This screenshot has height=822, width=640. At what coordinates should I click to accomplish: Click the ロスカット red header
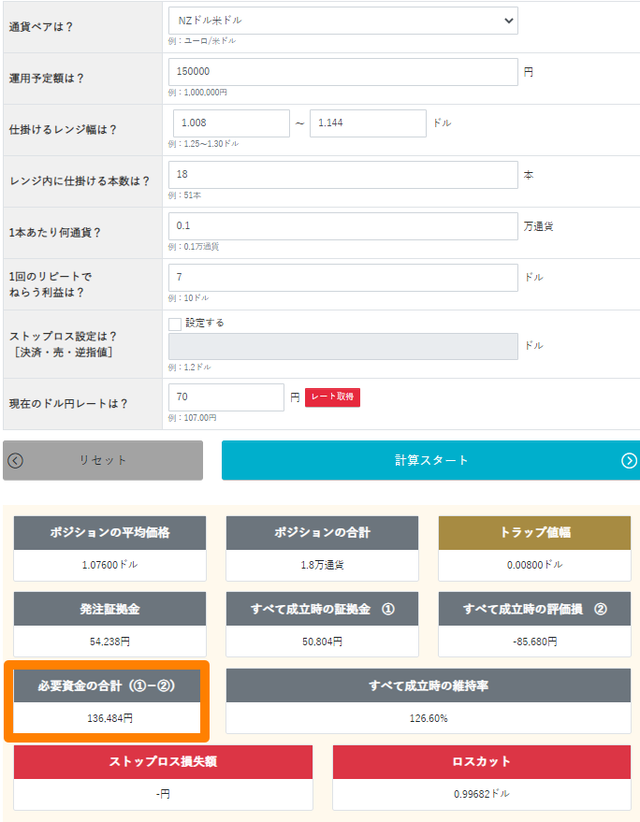click(481, 762)
